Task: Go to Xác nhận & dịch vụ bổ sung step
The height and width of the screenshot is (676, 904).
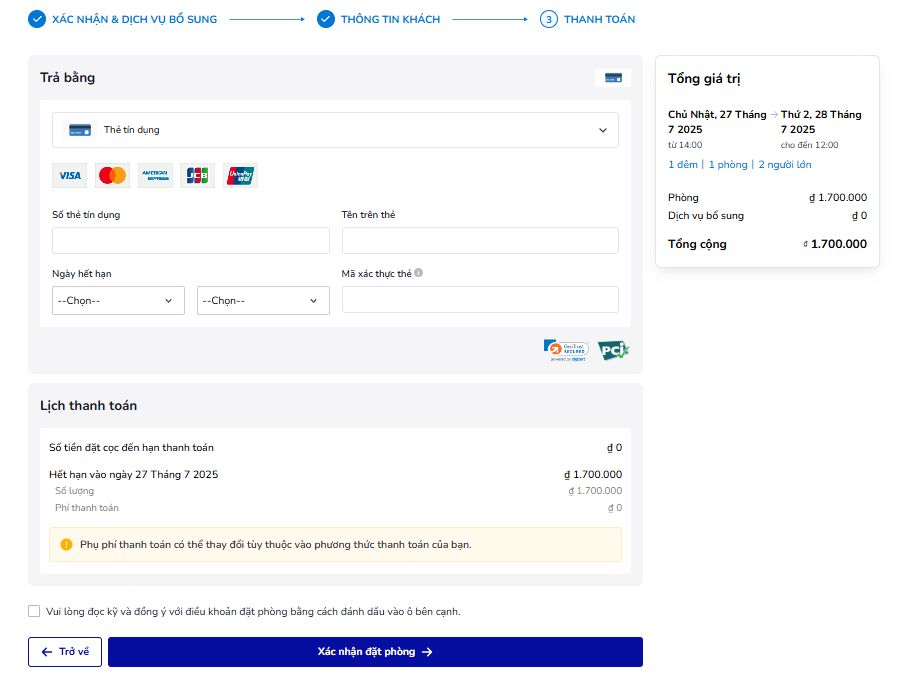Action: (123, 19)
